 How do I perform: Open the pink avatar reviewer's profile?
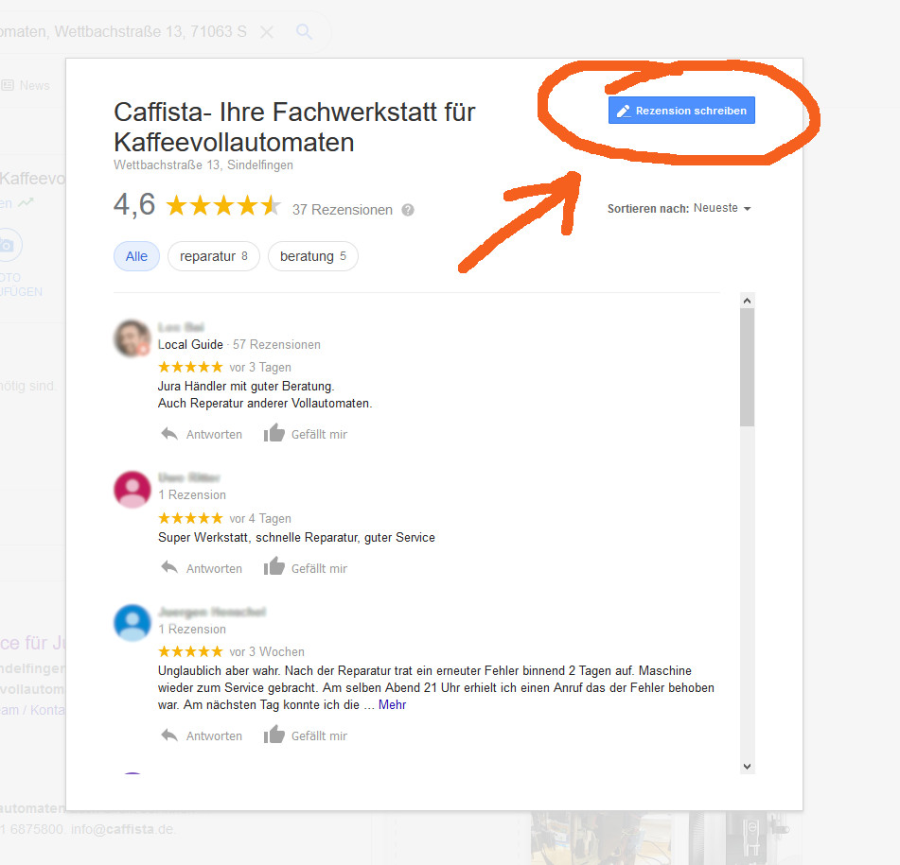click(x=133, y=490)
